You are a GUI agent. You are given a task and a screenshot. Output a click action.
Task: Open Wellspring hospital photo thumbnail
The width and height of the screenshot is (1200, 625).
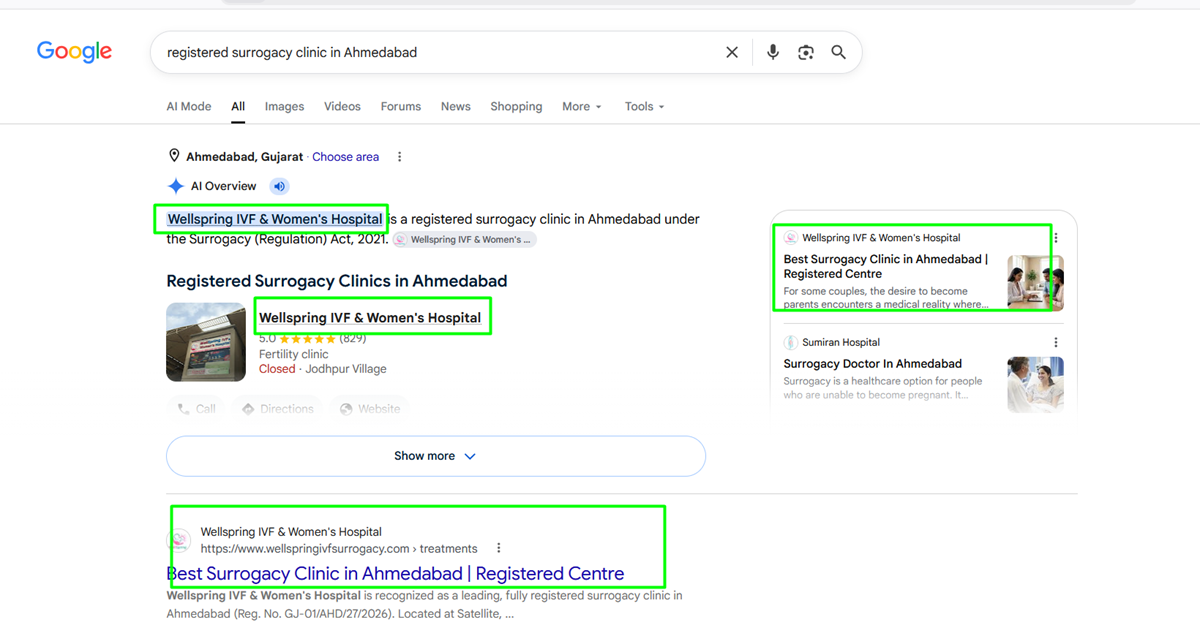tap(206, 342)
